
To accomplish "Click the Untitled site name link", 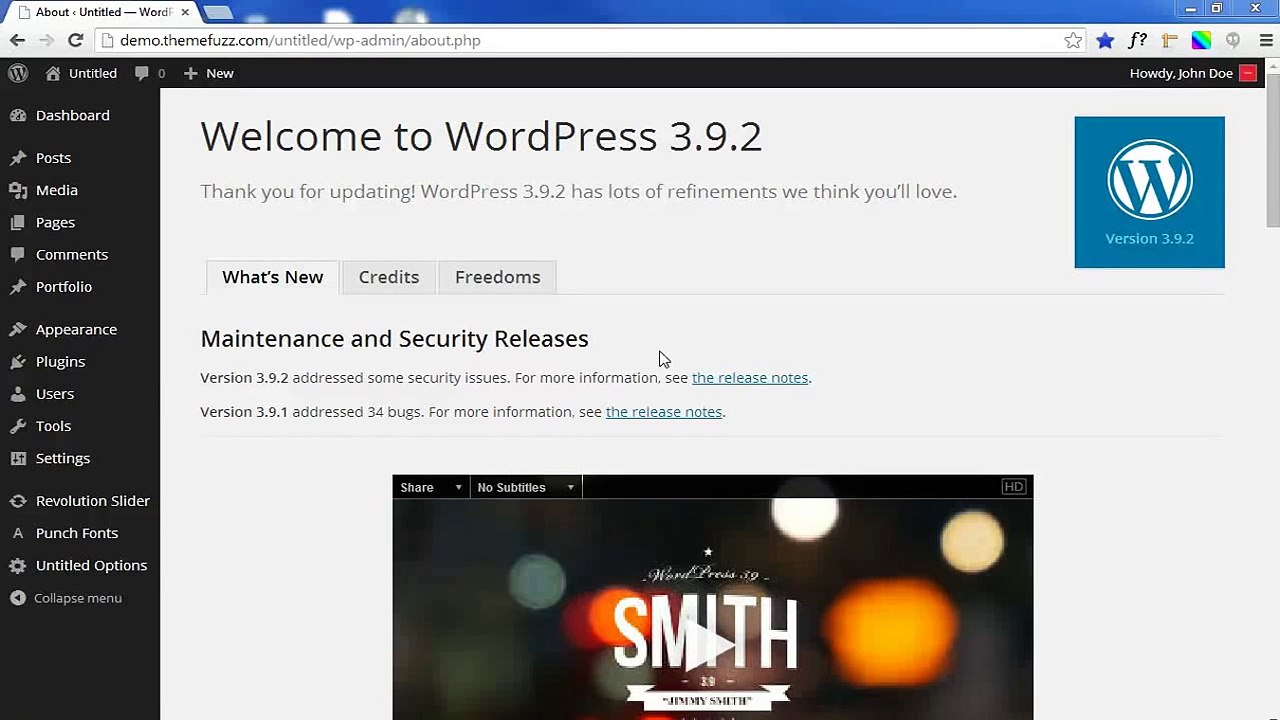I will point(92,73).
